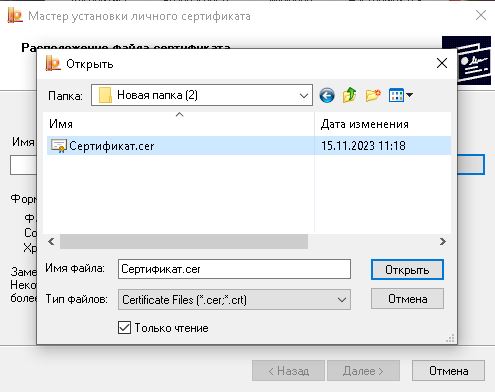495x392 pixels.
Task: Go back with the blue arrow icon
Action: (x=327, y=96)
